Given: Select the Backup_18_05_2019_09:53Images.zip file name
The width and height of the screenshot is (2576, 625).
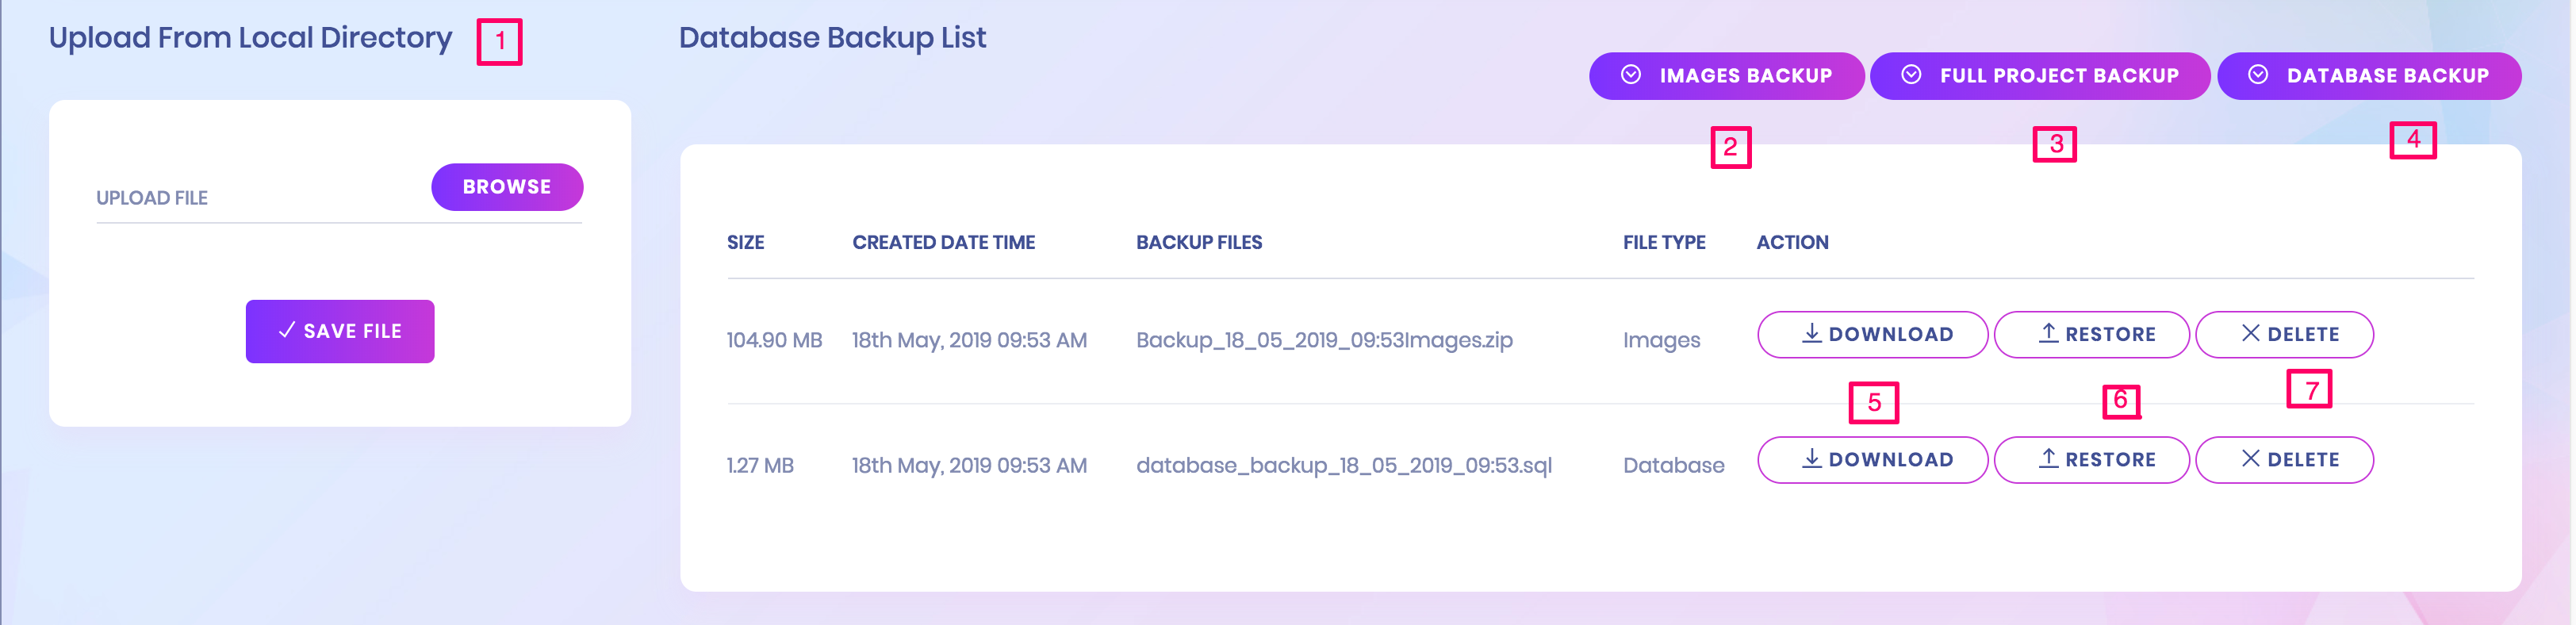Looking at the screenshot, I should (1323, 340).
